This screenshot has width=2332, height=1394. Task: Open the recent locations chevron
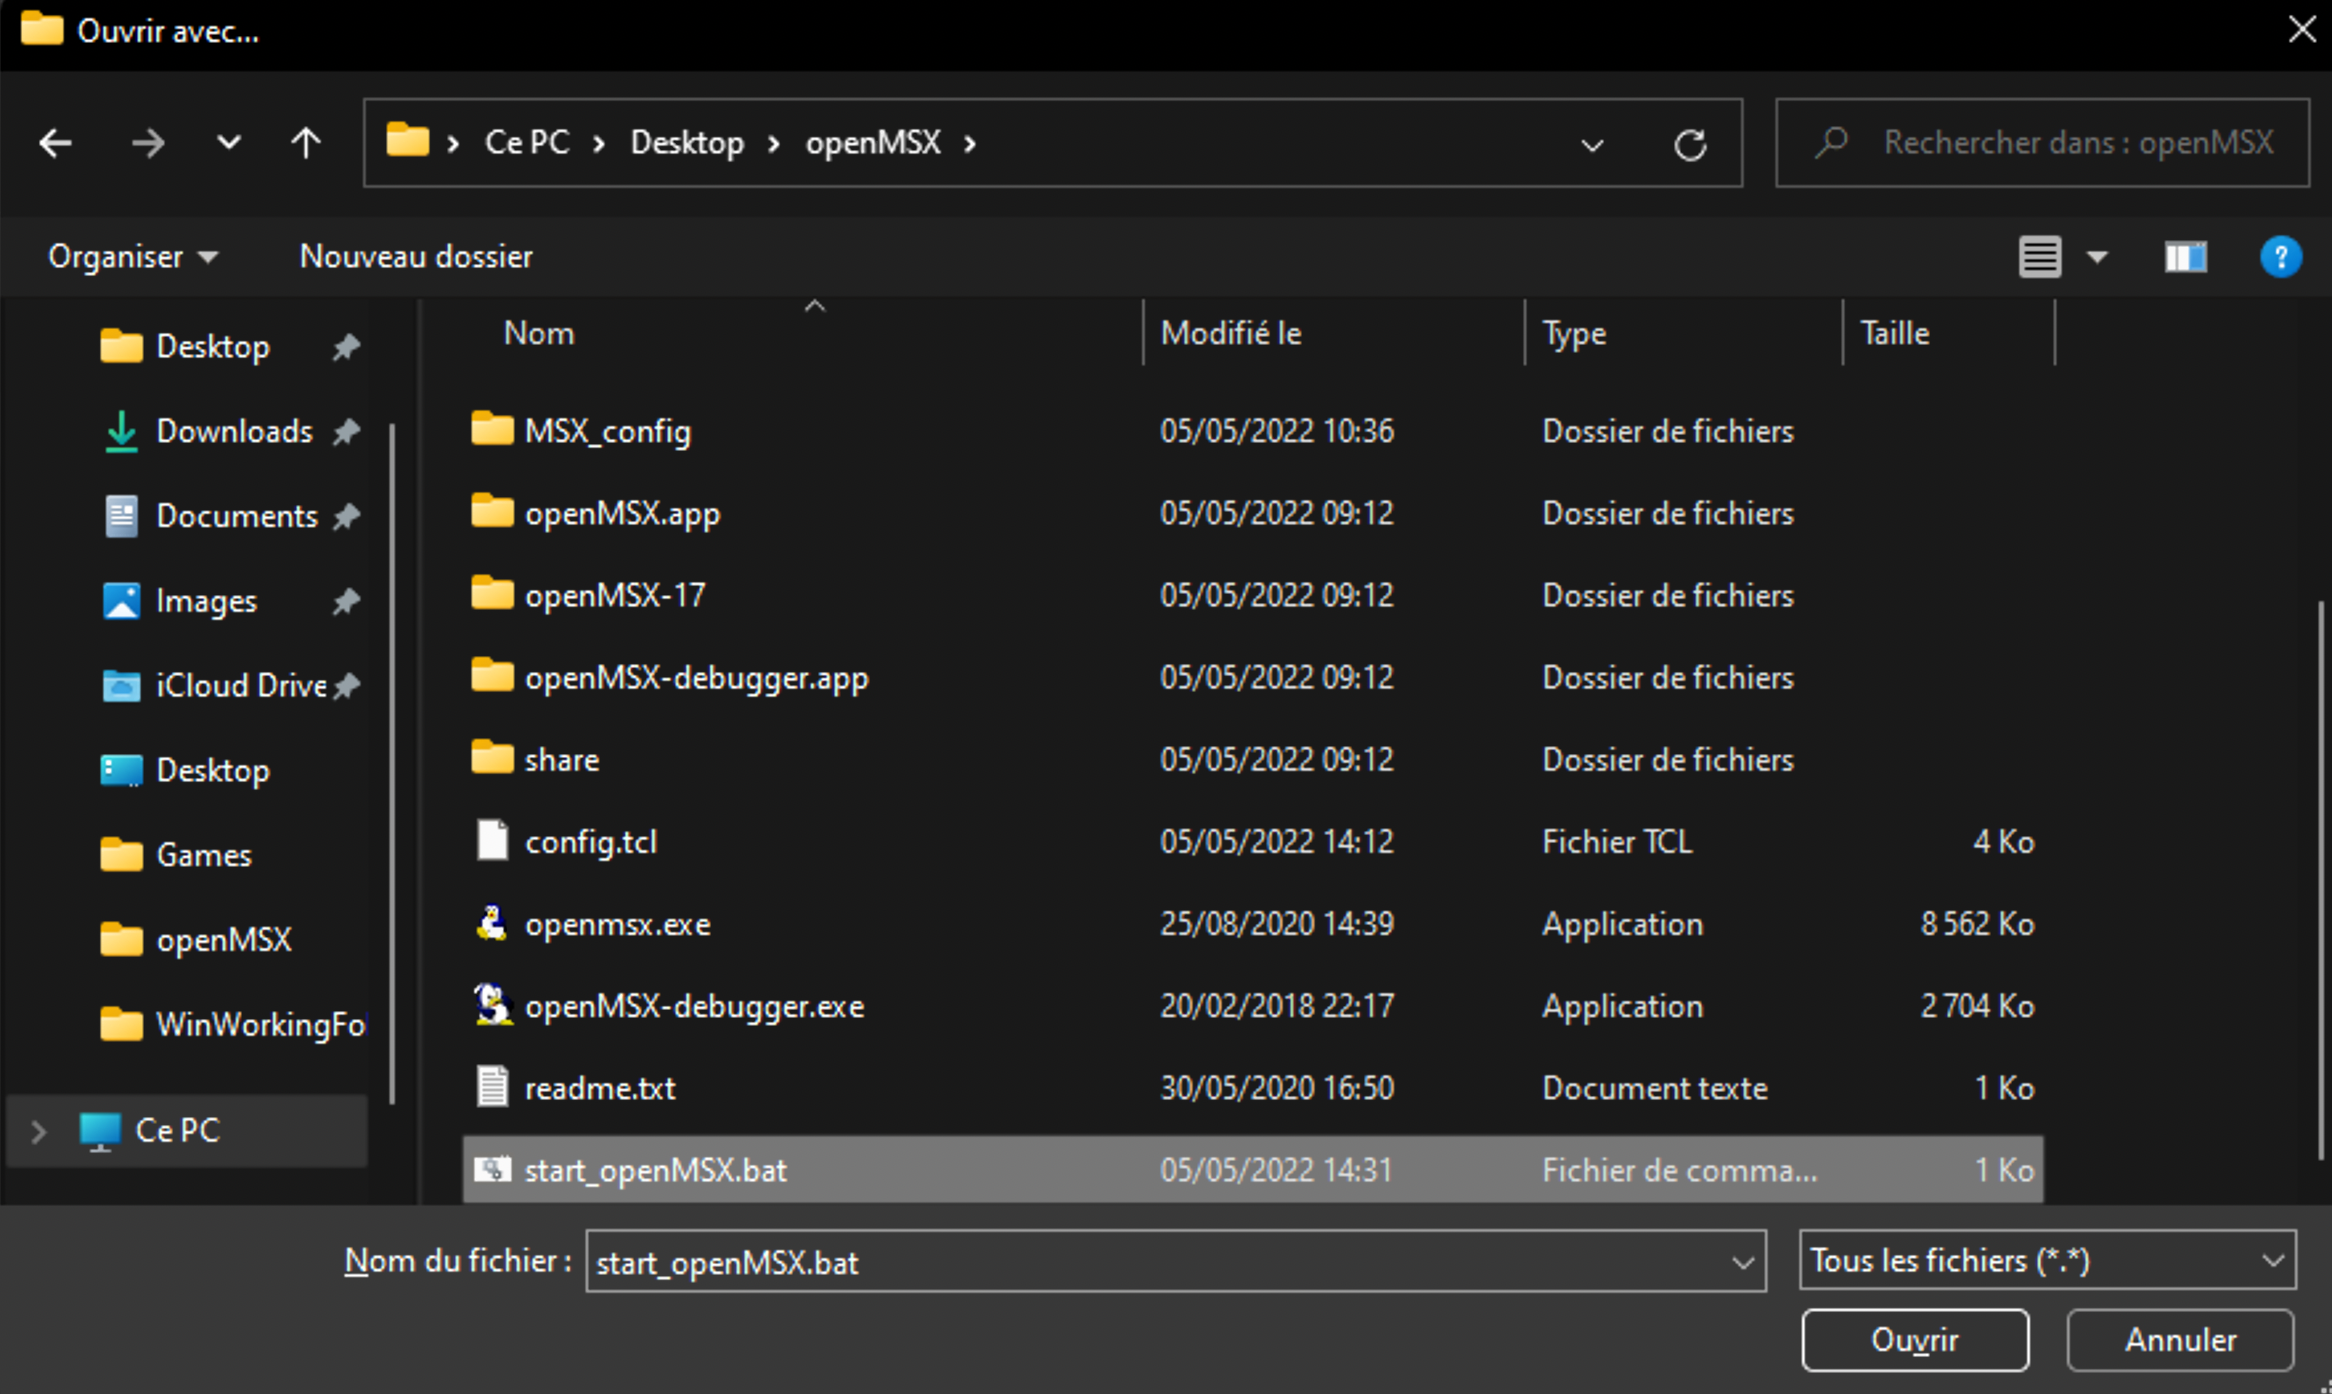coord(229,143)
